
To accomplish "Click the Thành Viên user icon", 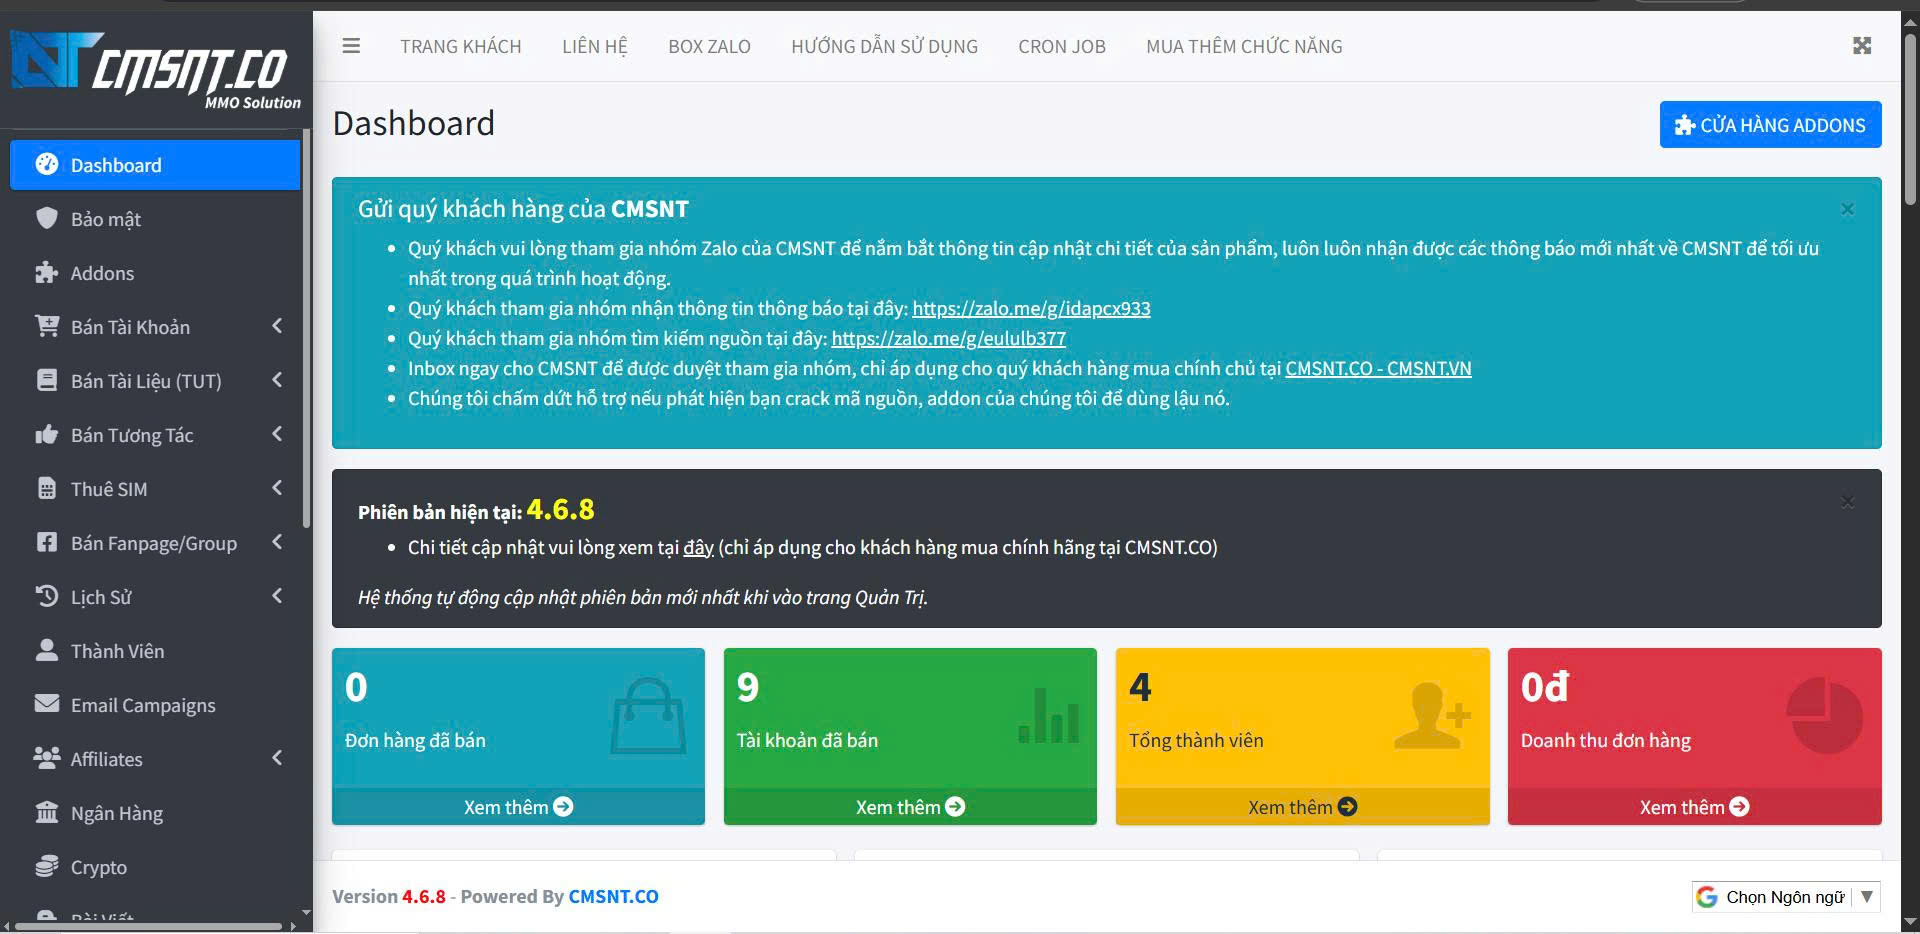I will pyautogui.click(x=47, y=650).
